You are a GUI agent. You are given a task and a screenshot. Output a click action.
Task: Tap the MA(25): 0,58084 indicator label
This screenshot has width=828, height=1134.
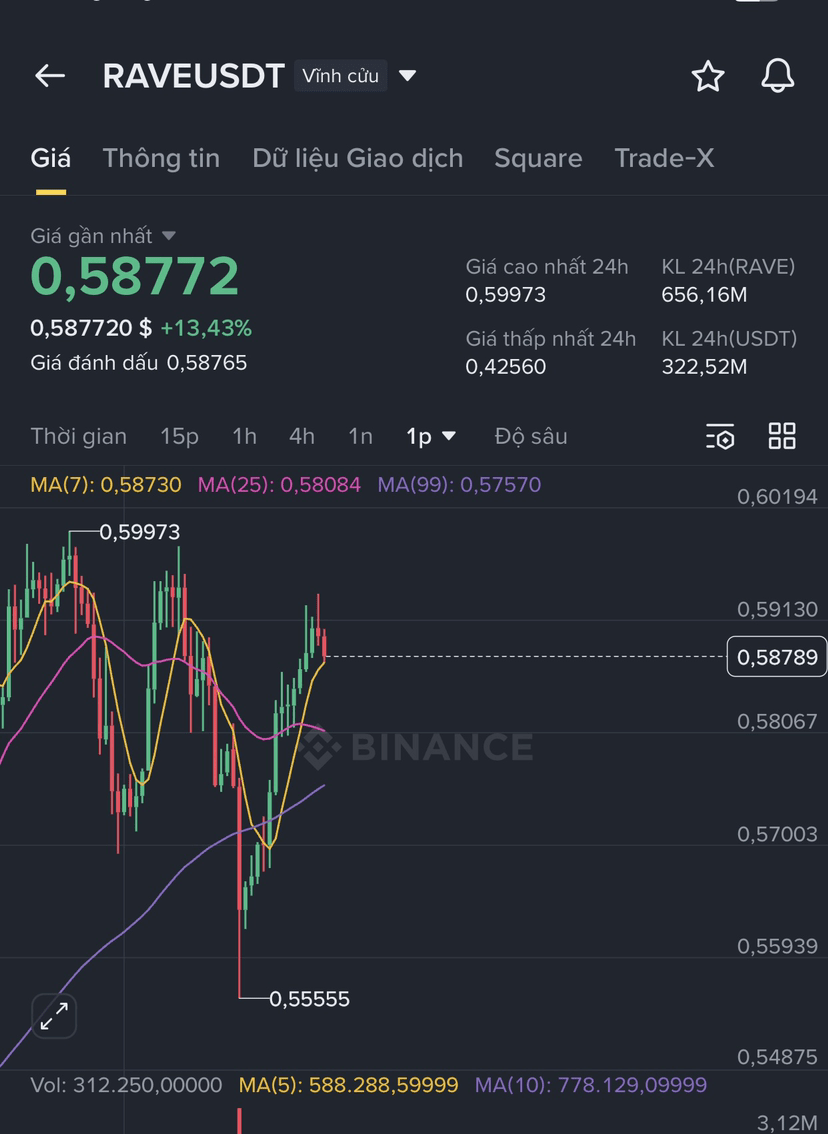click(279, 484)
